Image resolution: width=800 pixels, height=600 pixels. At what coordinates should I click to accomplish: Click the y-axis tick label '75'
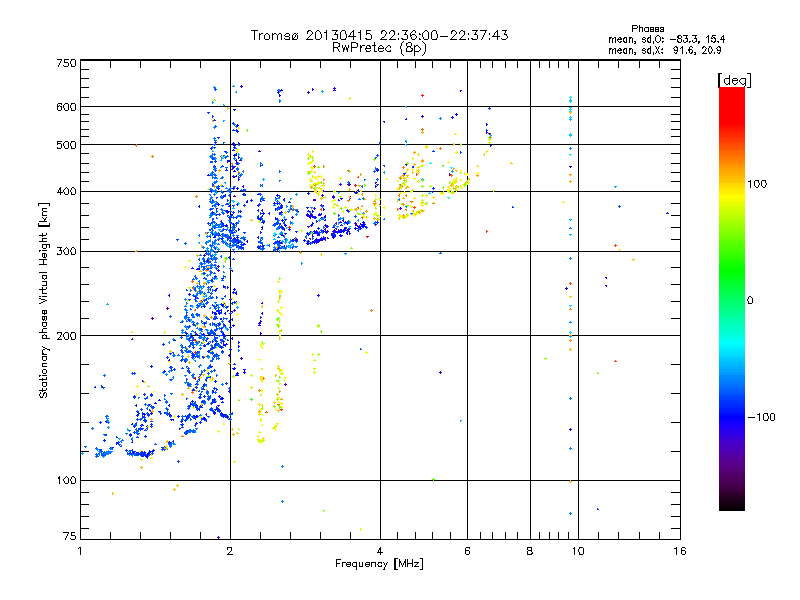click(70, 536)
